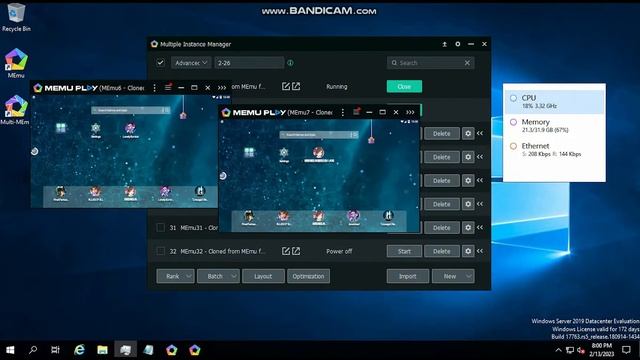The height and width of the screenshot is (360, 640).
Task: Open the hamburger menu in MEmu6 window
Action: (x=168, y=87)
